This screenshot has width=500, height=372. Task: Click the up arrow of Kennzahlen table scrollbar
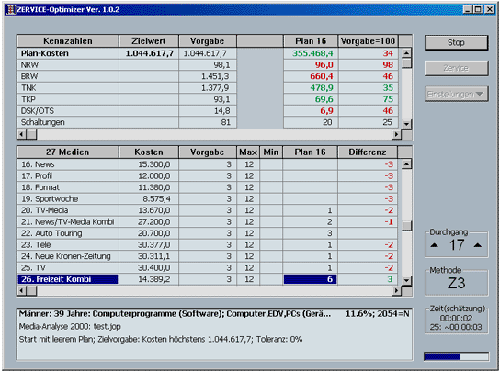click(x=406, y=53)
